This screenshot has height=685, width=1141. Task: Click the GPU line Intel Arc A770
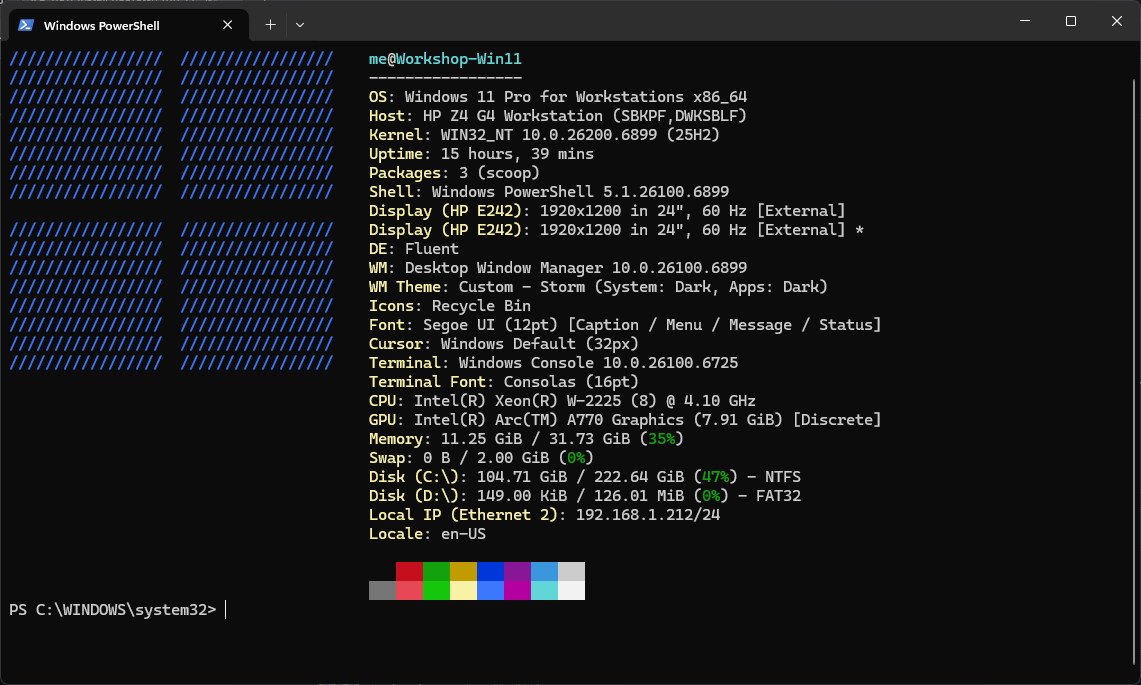click(625, 419)
